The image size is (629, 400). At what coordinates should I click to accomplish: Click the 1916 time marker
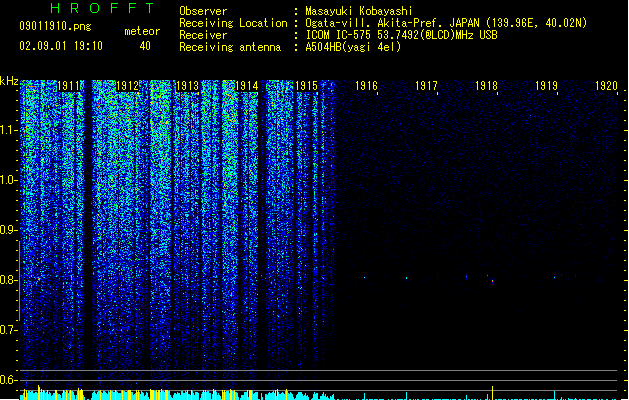367,86
